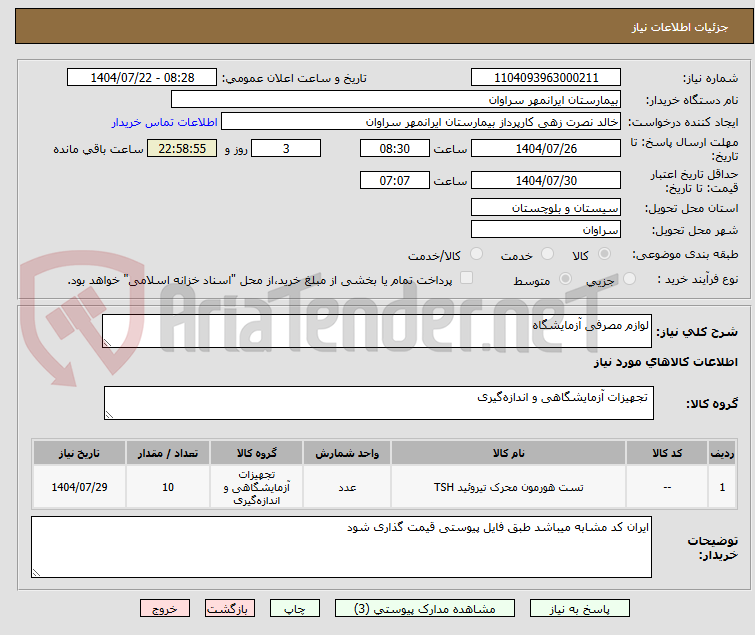Select the کالا/خدمت radio button
The height and width of the screenshot is (635, 755).
(x=476, y=253)
